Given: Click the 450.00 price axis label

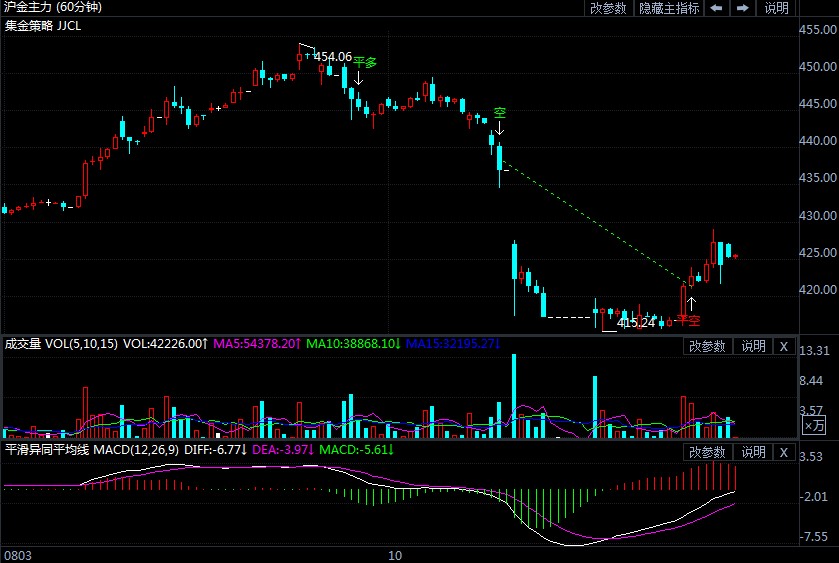Looking at the screenshot, I should pyautogui.click(x=818, y=67).
